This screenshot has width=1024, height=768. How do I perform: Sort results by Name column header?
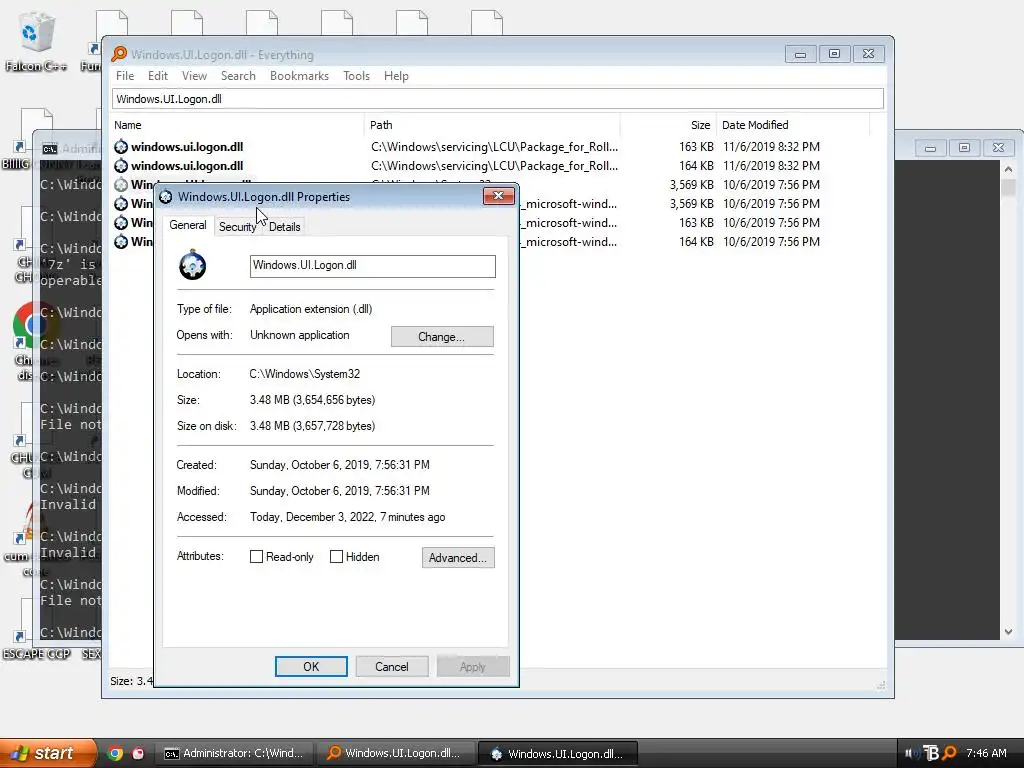point(238,125)
